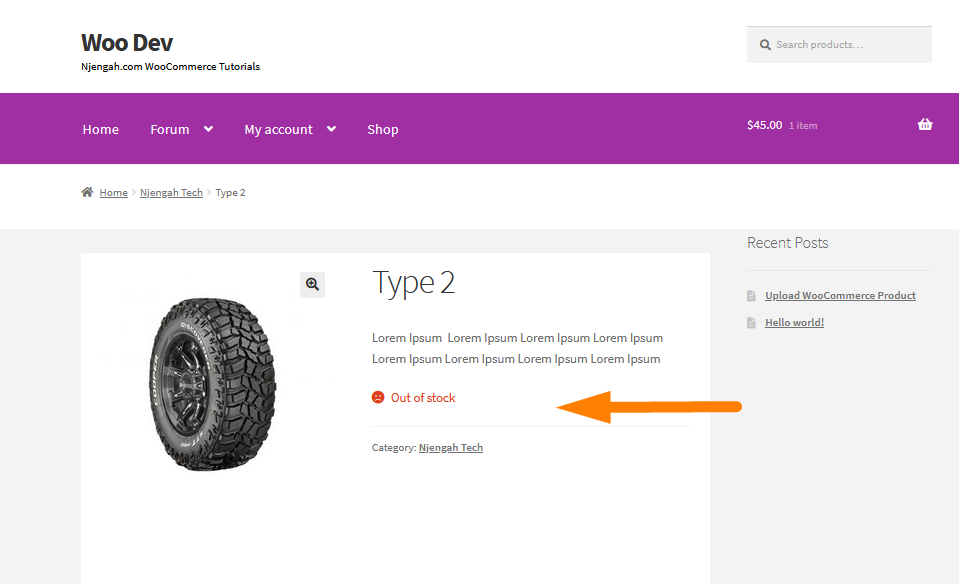
Task: Click the tire product image
Action: point(212,384)
